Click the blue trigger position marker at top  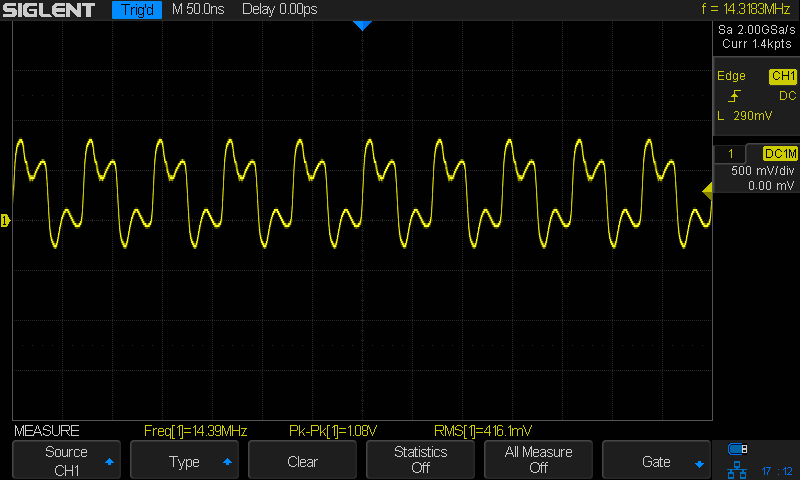[x=362, y=26]
